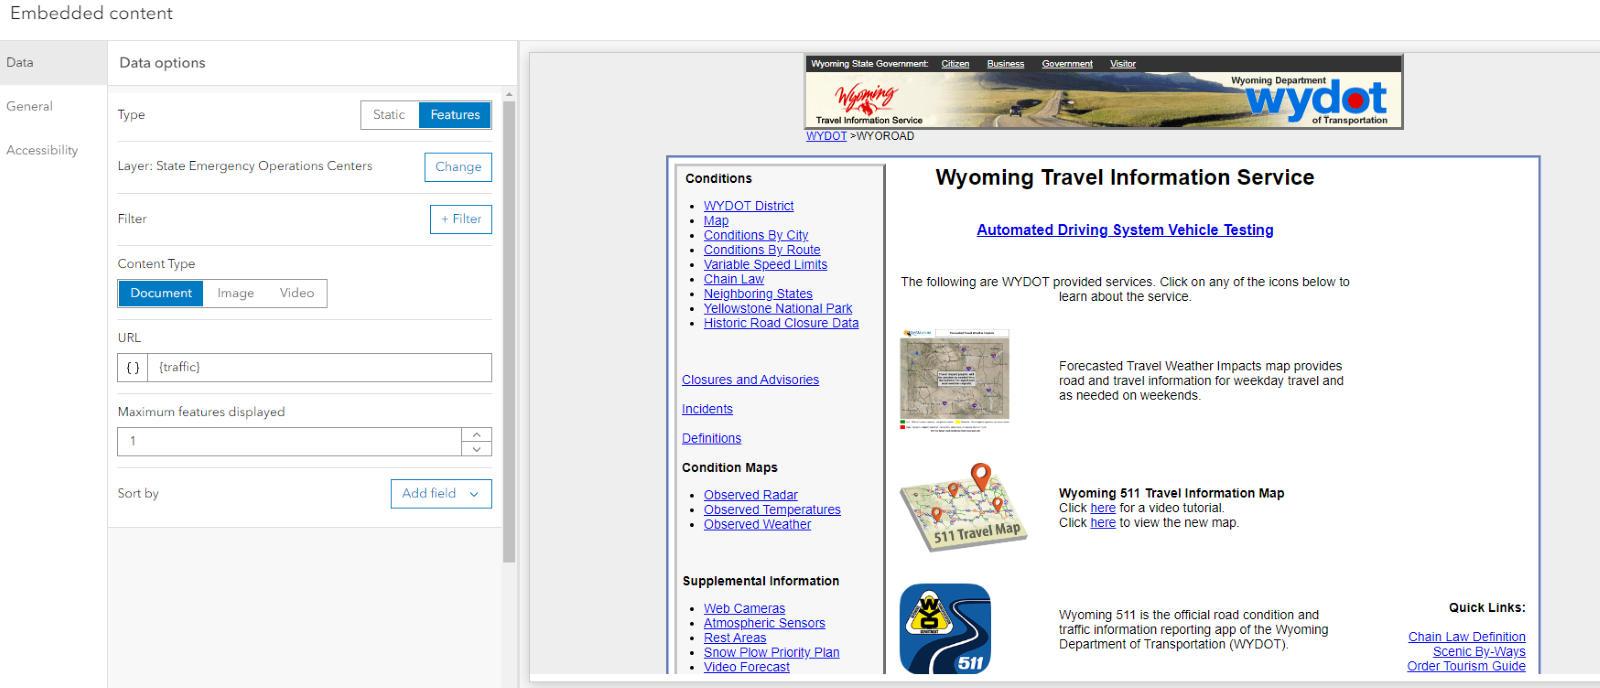Click 'Wyoming Travel Information Service' page heading
Screen dimensions: 1600x688
coord(1125,178)
